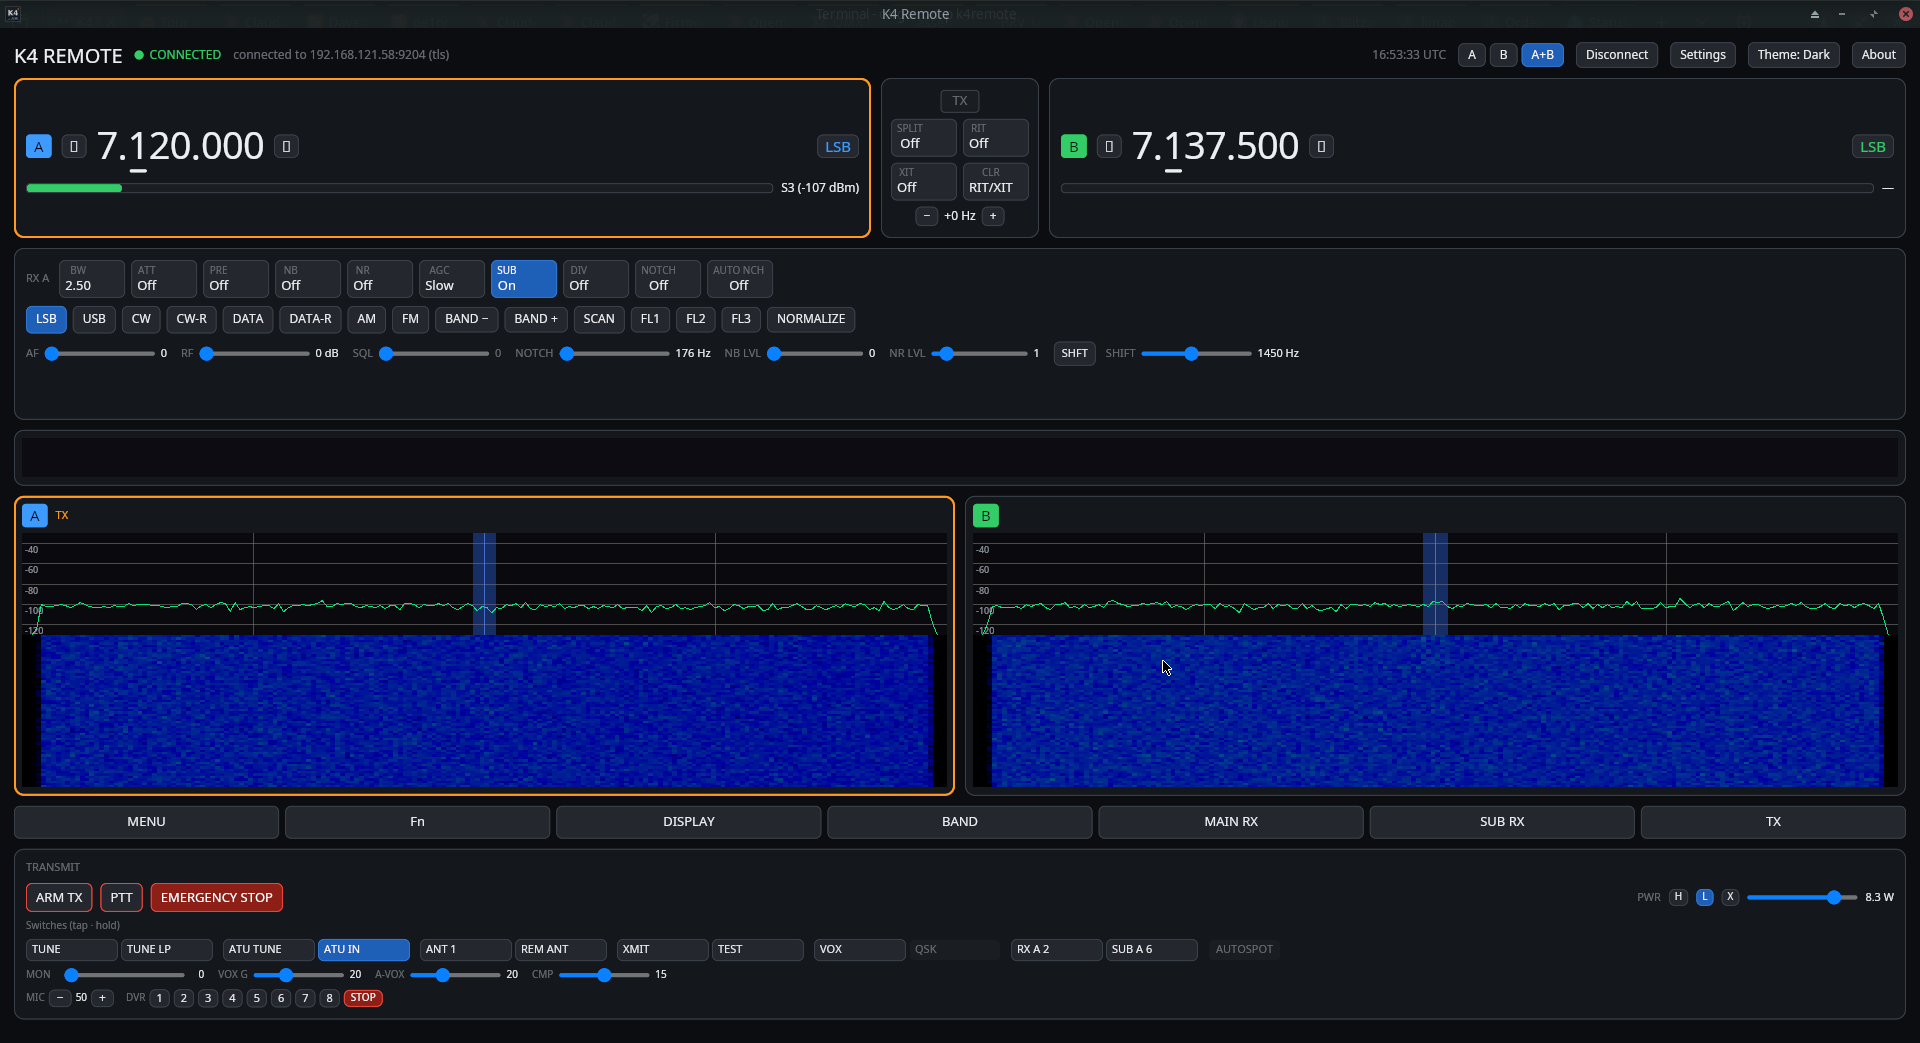
Task: Open the LSB mode badge on VFO B
Action: coord(1873,147)
